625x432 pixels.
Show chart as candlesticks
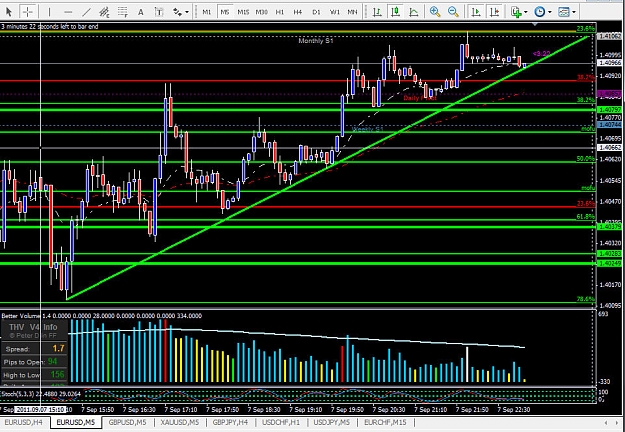[x=395, y=12]
